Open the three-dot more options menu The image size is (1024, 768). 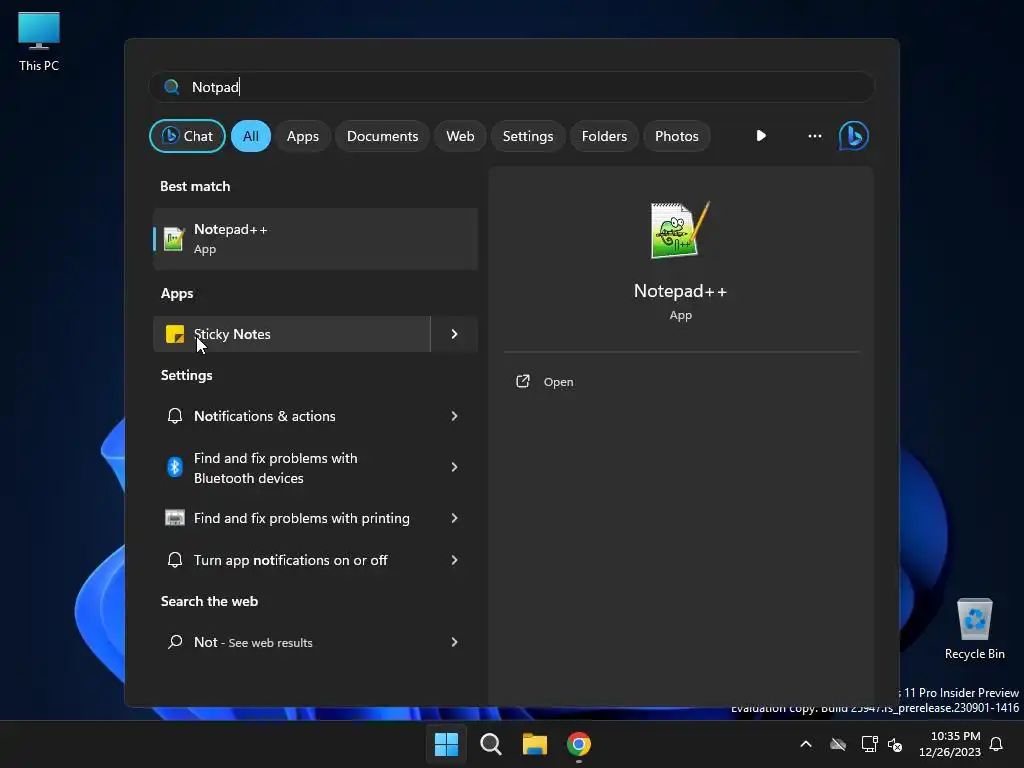[x=814, y=136]
